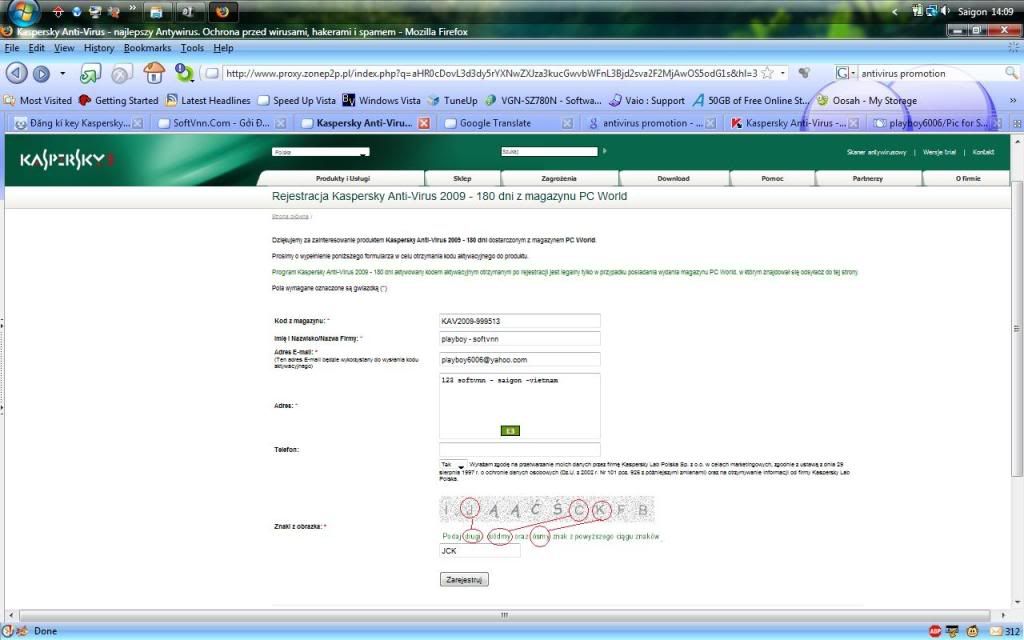The height and width of the screenshot is (640, 1024).
Task: Open the Zagrożenia navigation tab
Action: pos(559,178)
